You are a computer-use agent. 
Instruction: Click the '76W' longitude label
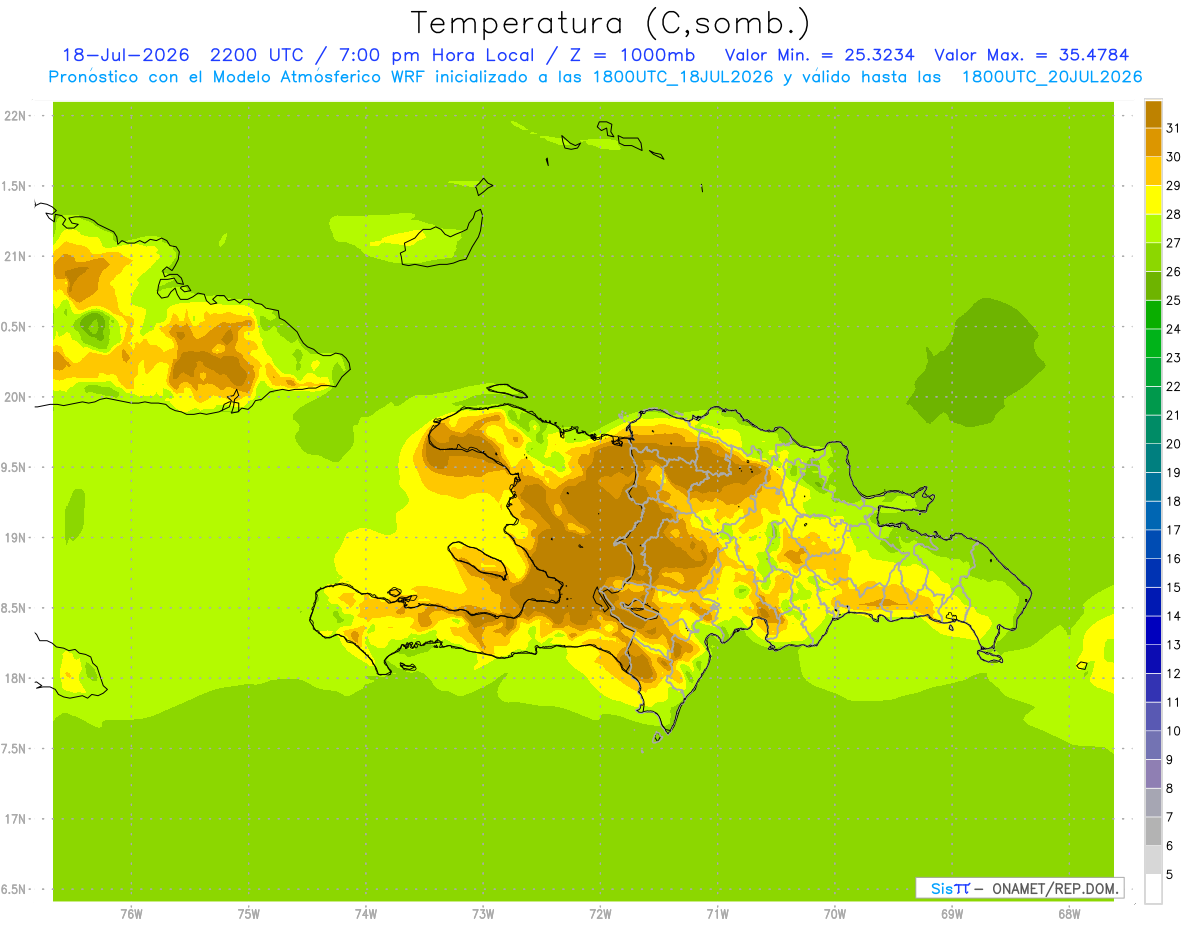tap(131, 913)
